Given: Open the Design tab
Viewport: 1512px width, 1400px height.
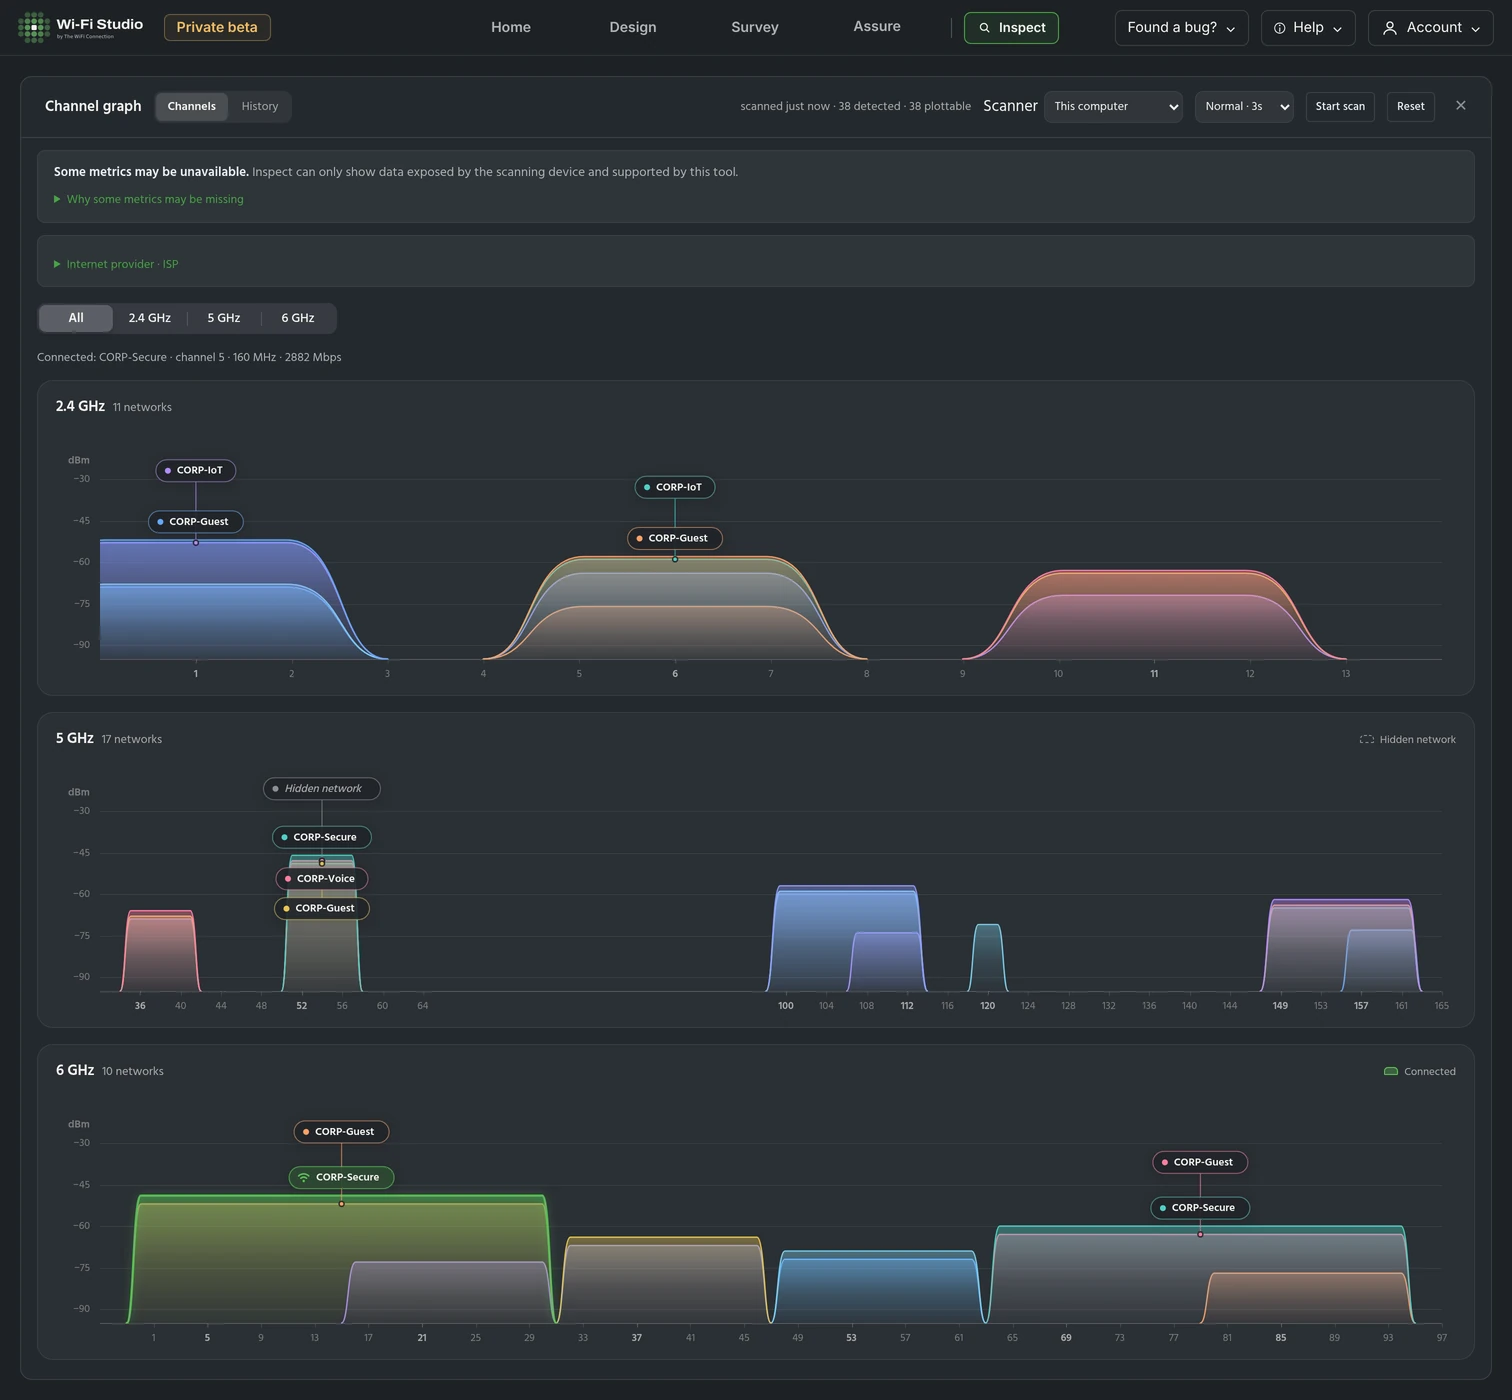Looking at the screenshot, I should [x=633, y=27].
